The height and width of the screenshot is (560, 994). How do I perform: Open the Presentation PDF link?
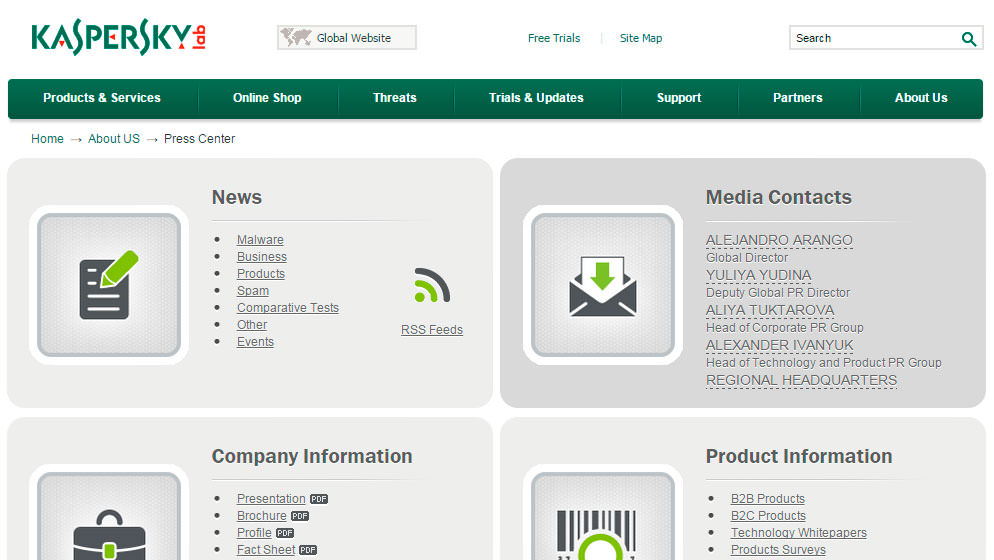271,499
